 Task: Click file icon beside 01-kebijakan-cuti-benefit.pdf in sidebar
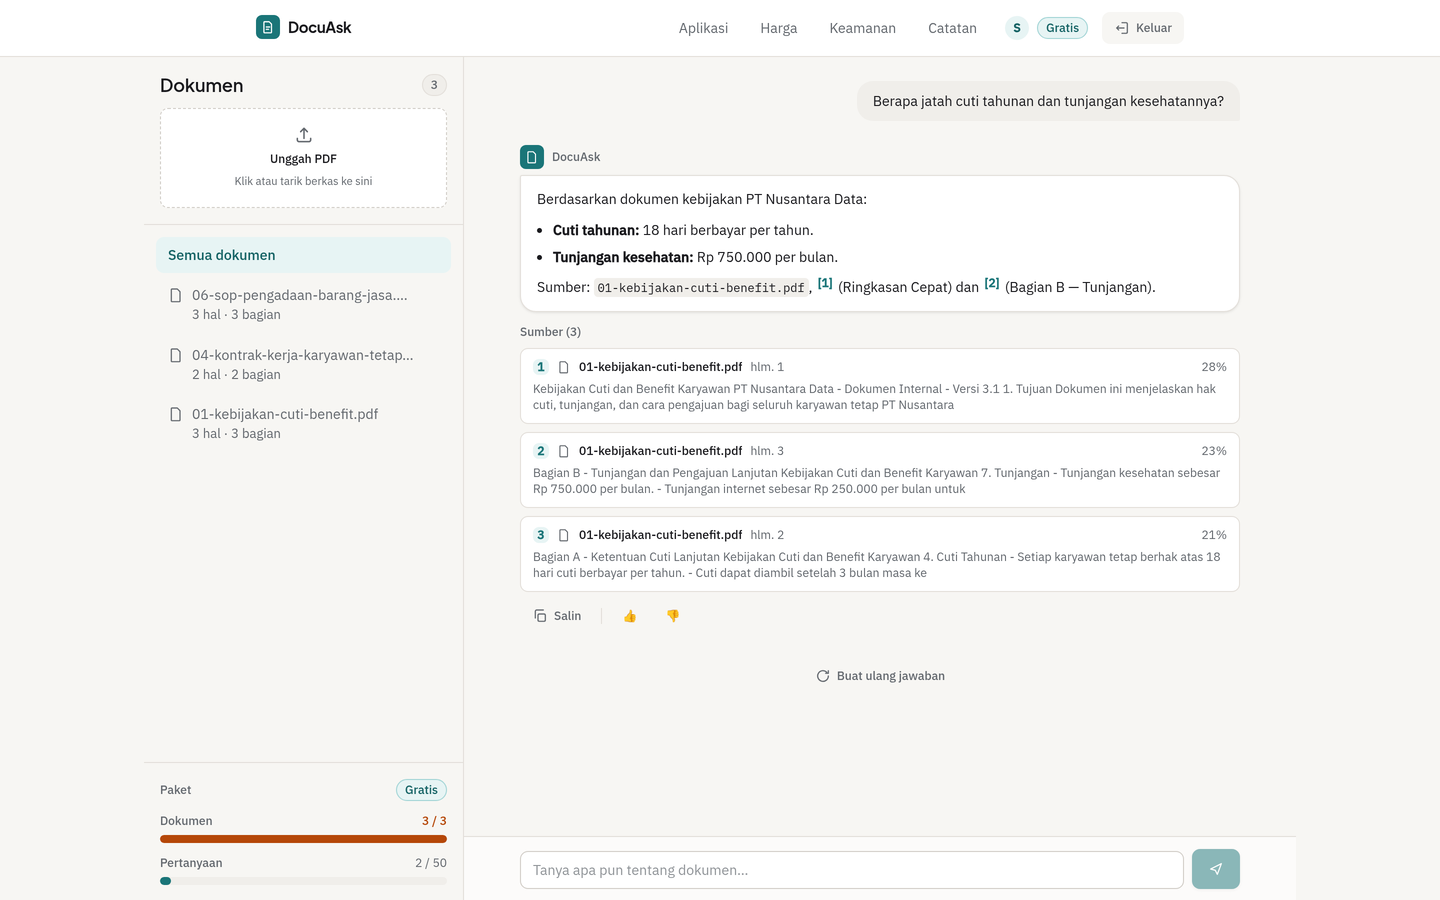(x=176, y=415)
